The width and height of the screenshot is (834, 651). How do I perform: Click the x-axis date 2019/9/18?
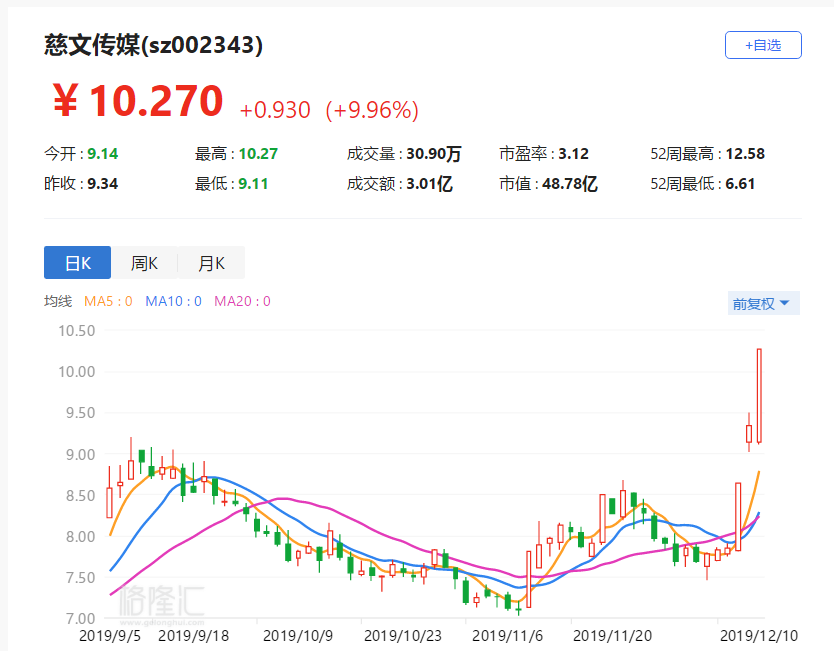tap(194, 636)
